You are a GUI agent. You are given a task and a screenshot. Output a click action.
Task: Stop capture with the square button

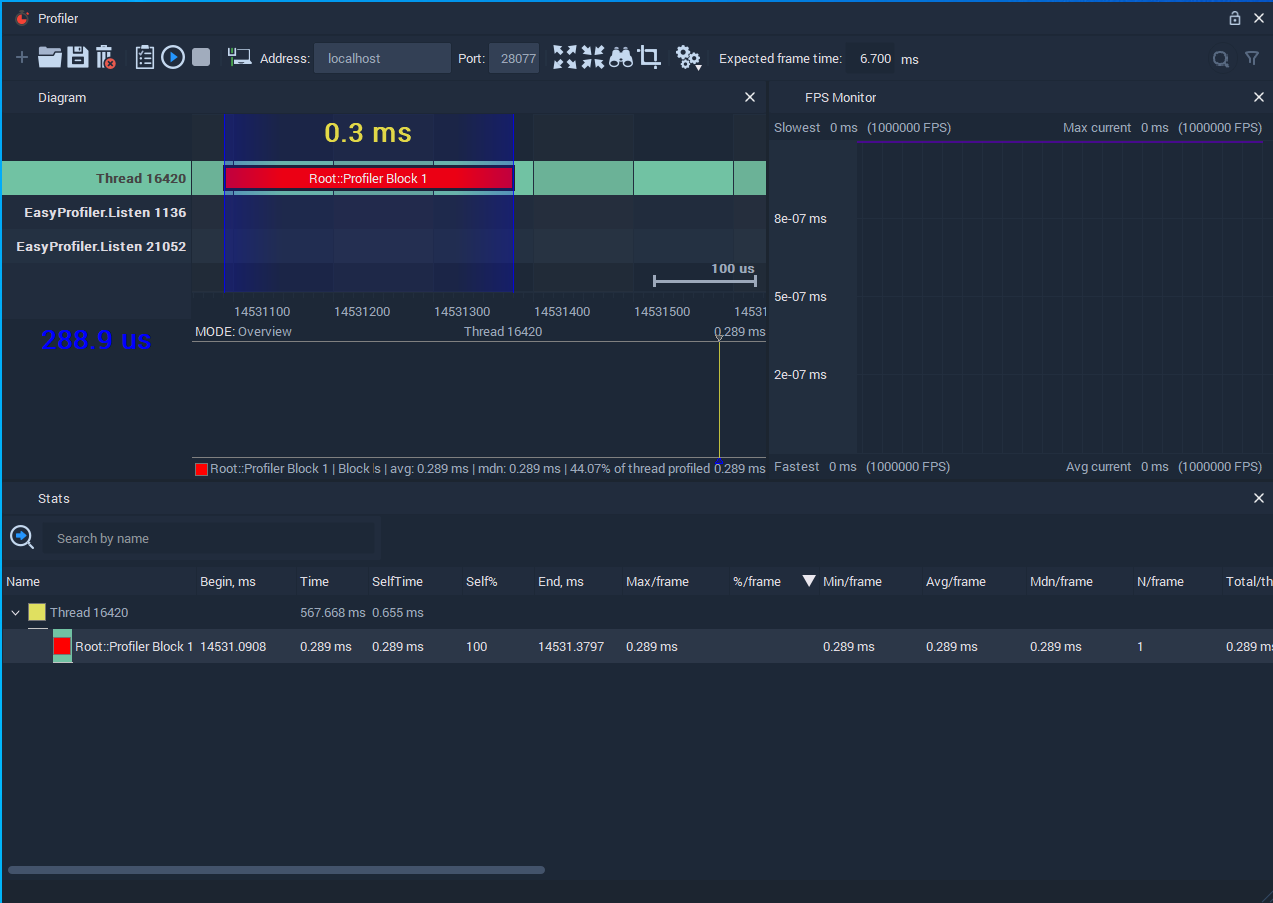[201, 58]
